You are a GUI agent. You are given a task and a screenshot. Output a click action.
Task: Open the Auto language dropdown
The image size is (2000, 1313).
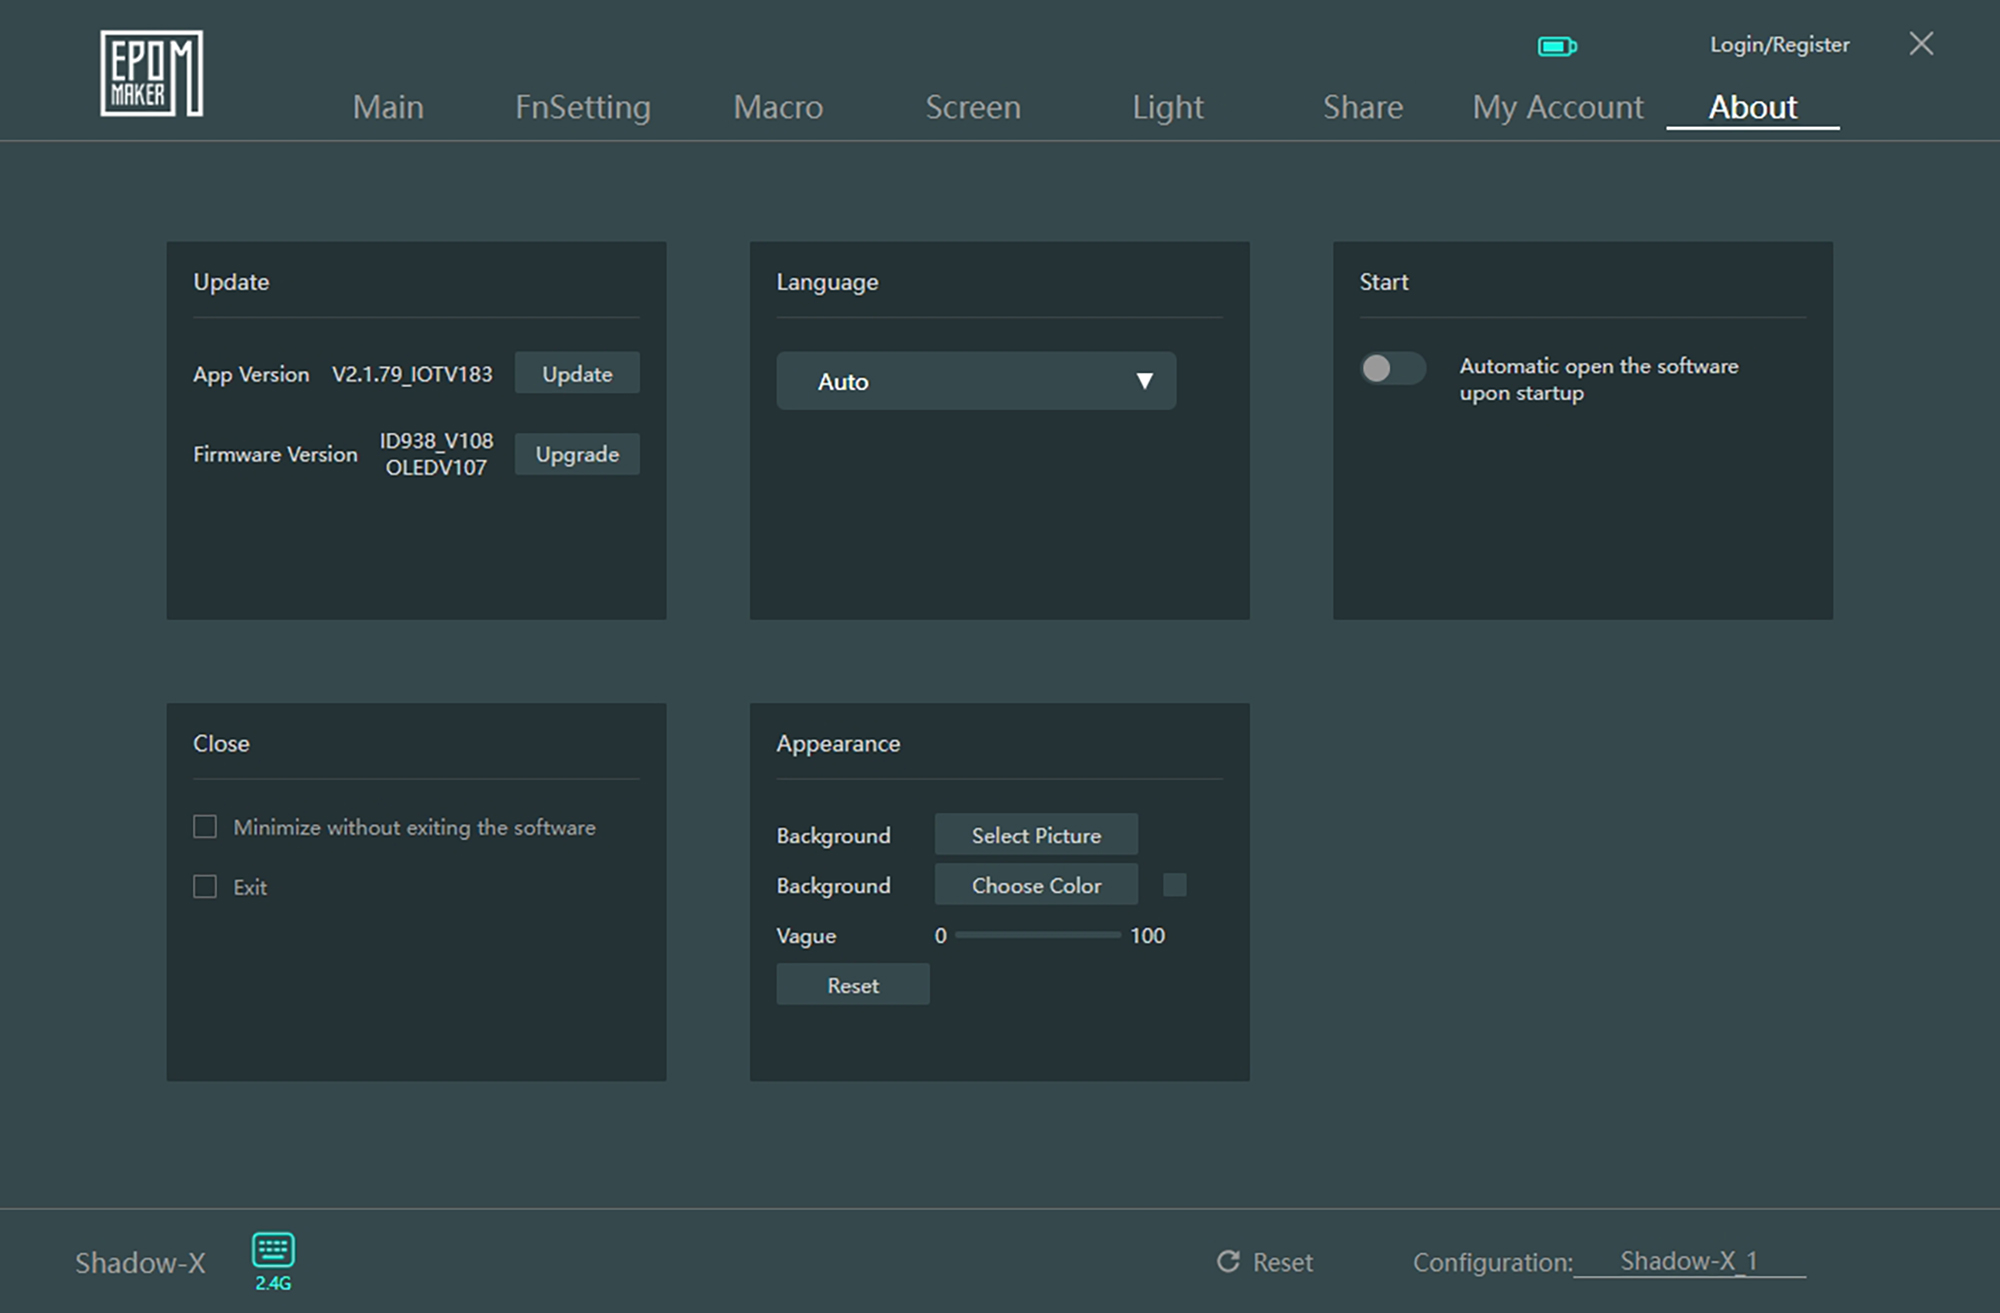975,381
